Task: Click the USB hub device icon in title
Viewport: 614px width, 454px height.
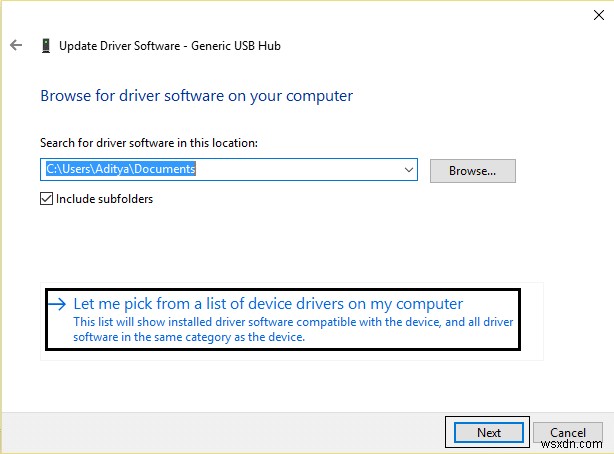Action: pyautogui.click(x=45, y=45)
